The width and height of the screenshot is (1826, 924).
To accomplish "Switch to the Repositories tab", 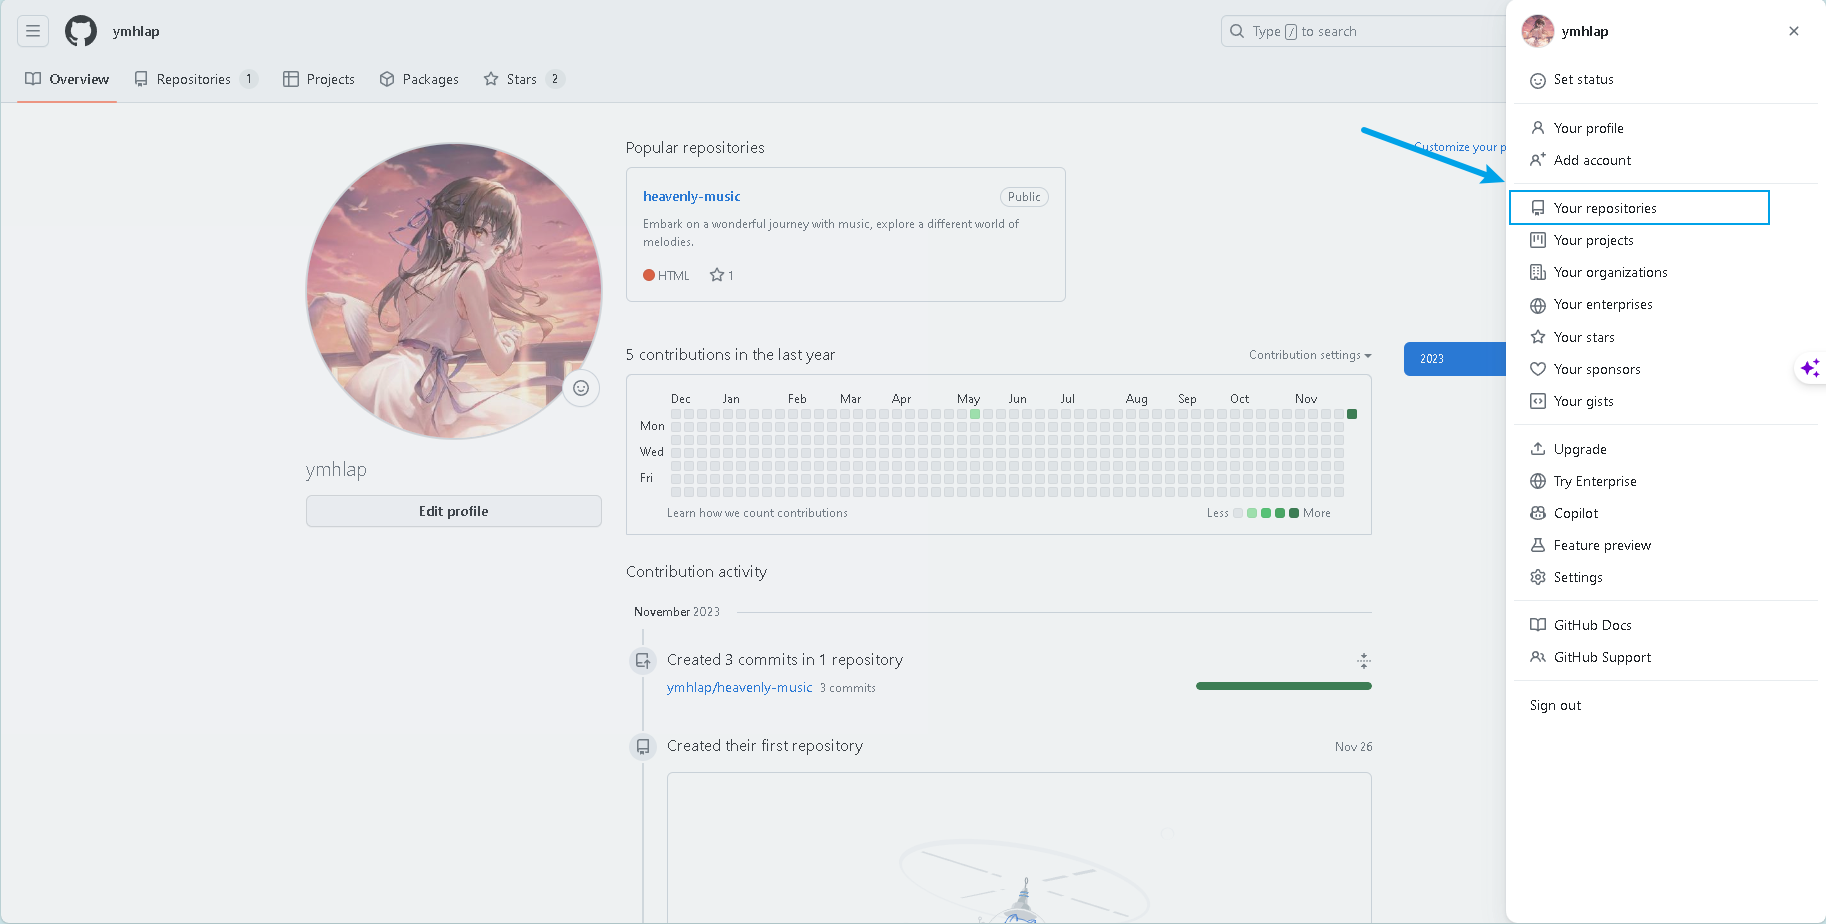I will [x=194, y=79].
